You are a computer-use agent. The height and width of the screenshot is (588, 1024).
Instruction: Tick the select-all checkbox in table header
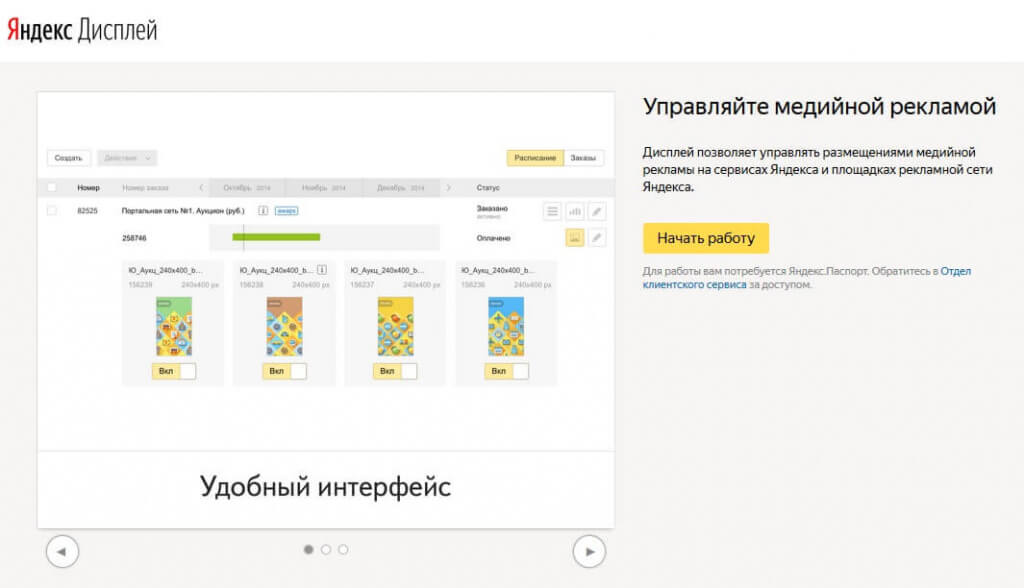(x=52, y=187)
